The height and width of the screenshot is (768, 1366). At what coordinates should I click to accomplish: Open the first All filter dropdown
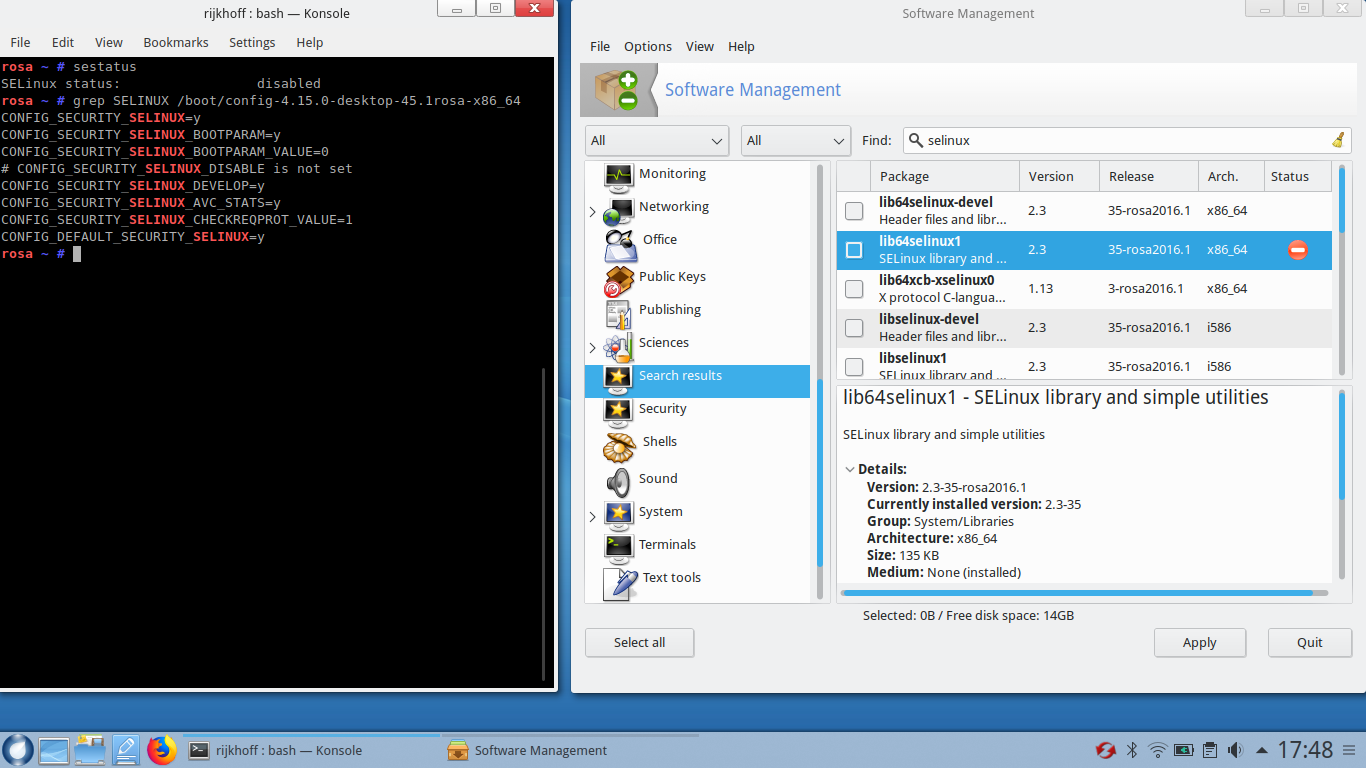click(657, 141)
